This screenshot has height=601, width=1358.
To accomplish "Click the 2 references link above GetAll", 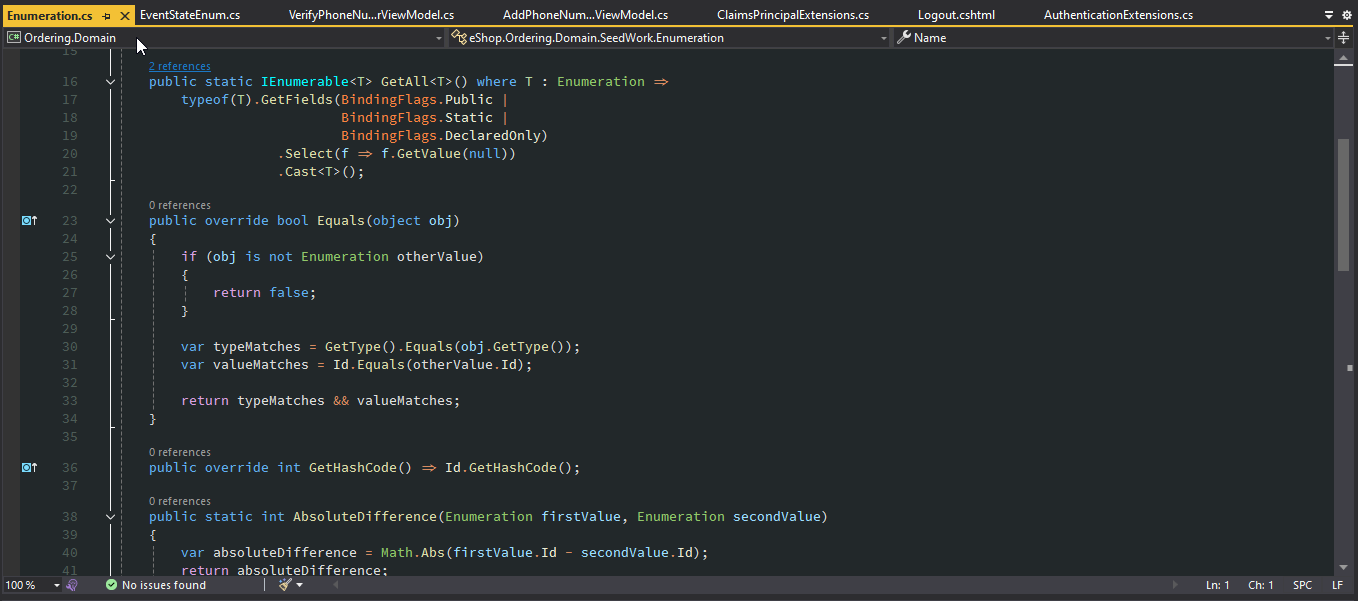I will pos(180,66).
